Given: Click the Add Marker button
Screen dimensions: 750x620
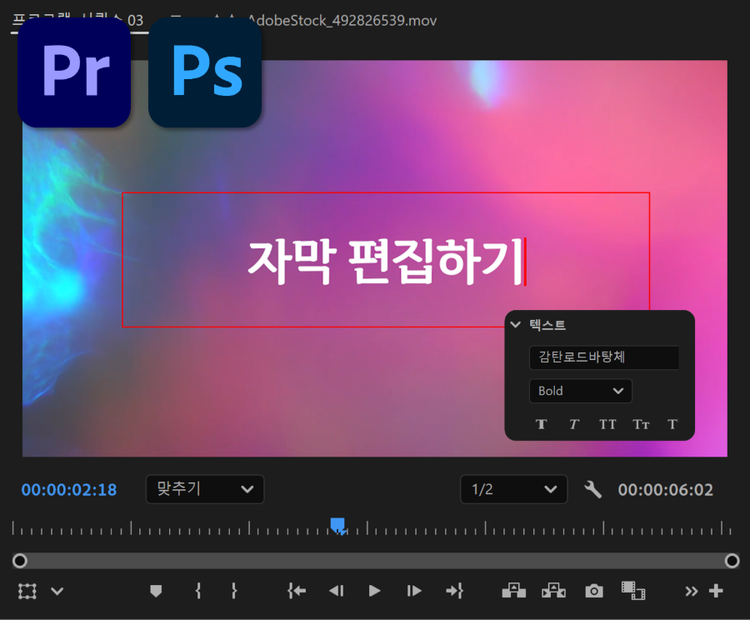Looking at the screenshot, I should tap(156, 591).
